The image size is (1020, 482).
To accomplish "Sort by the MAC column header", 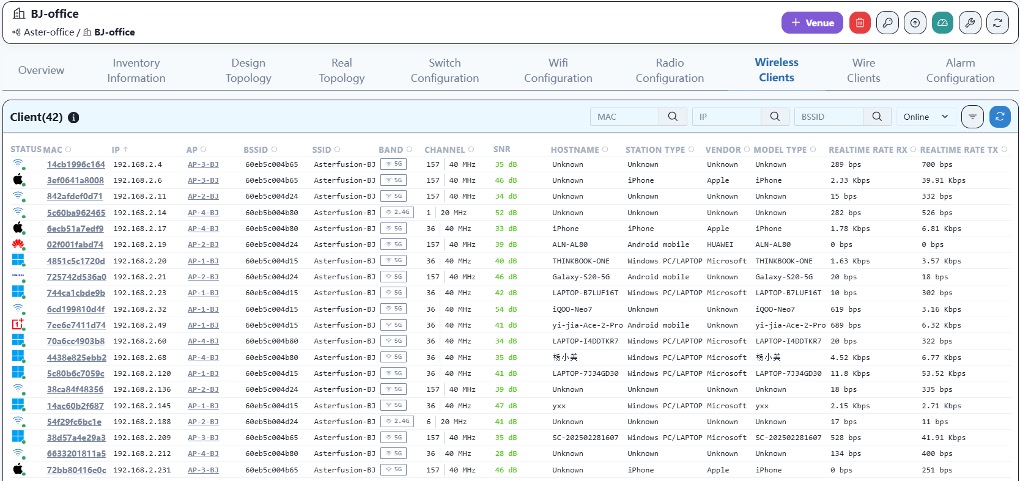I will coord(57,150).
